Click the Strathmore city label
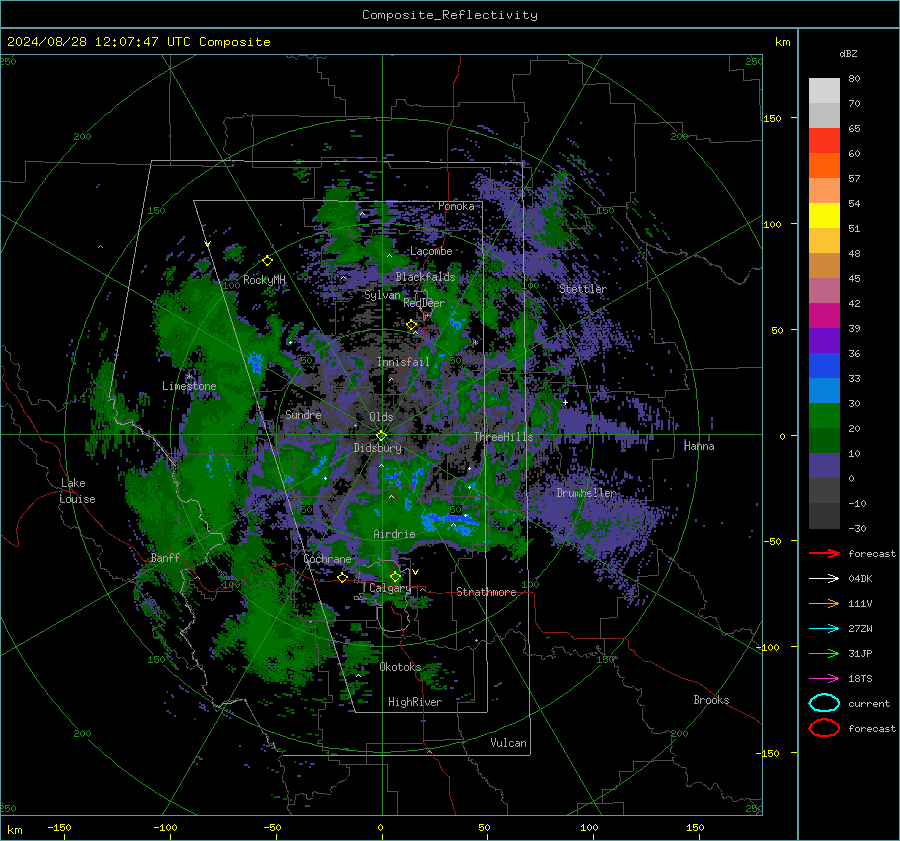The height and width of the screenshot is (841, 900). [x=486, y=592]
